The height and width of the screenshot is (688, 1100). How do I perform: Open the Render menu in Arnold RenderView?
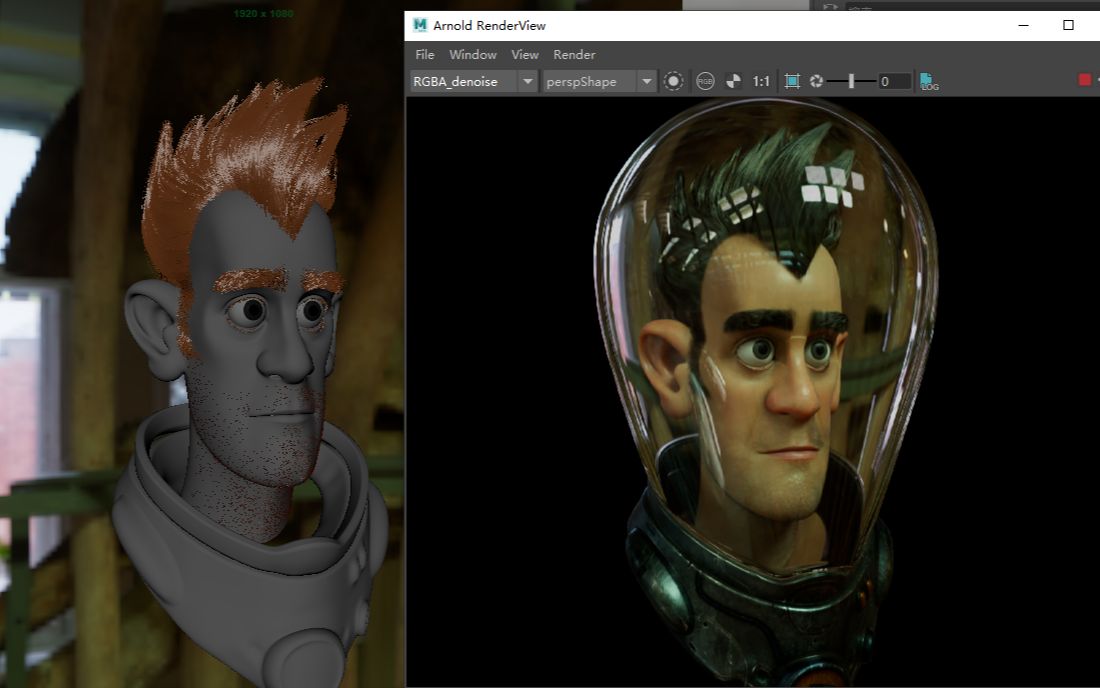pos(574,55)
